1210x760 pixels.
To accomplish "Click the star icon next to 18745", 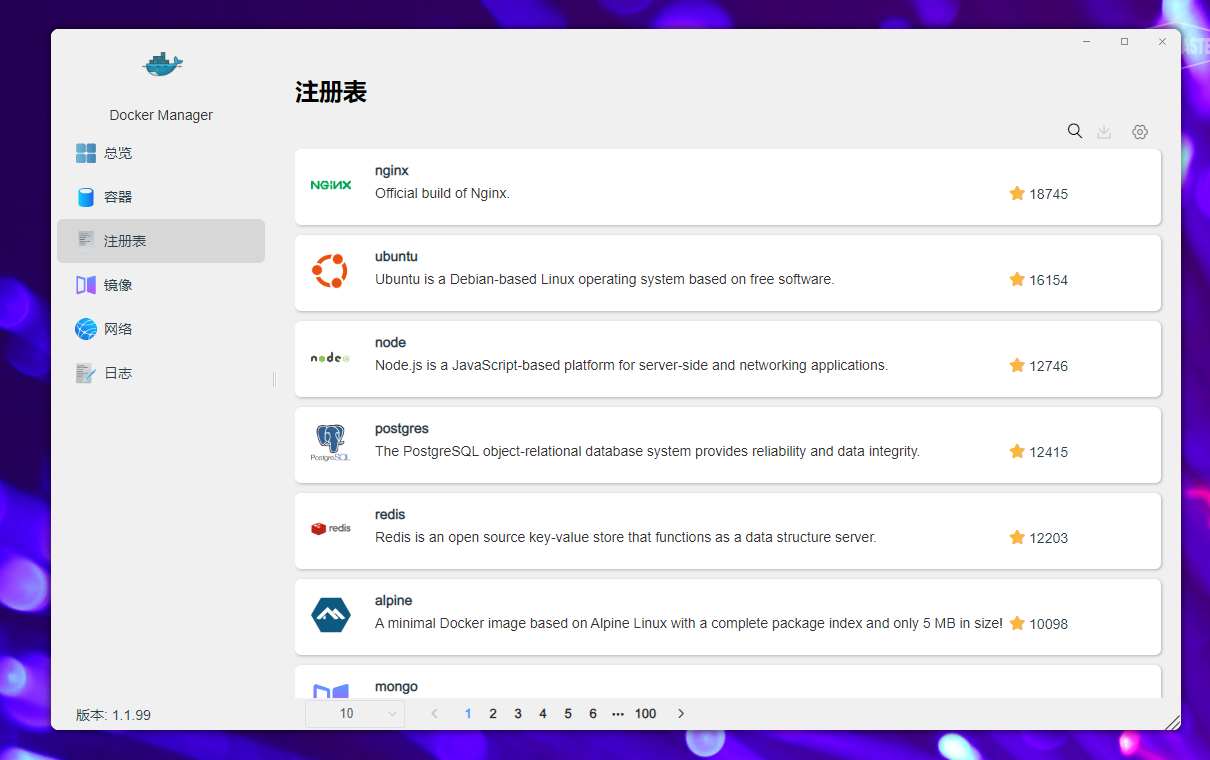I will click(1017, 193).
